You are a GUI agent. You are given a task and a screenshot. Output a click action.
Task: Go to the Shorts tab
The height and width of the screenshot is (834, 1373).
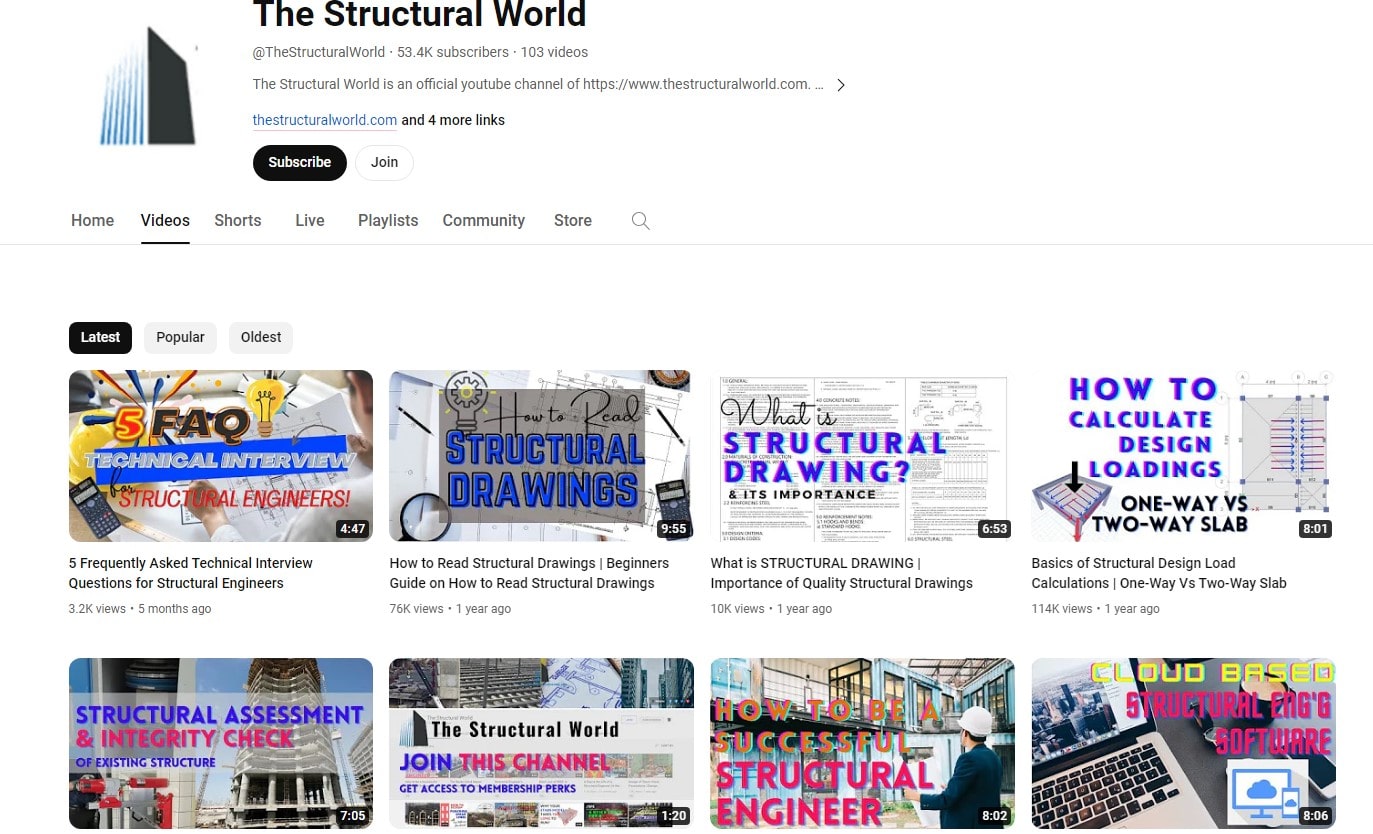[x=238, y=220]
